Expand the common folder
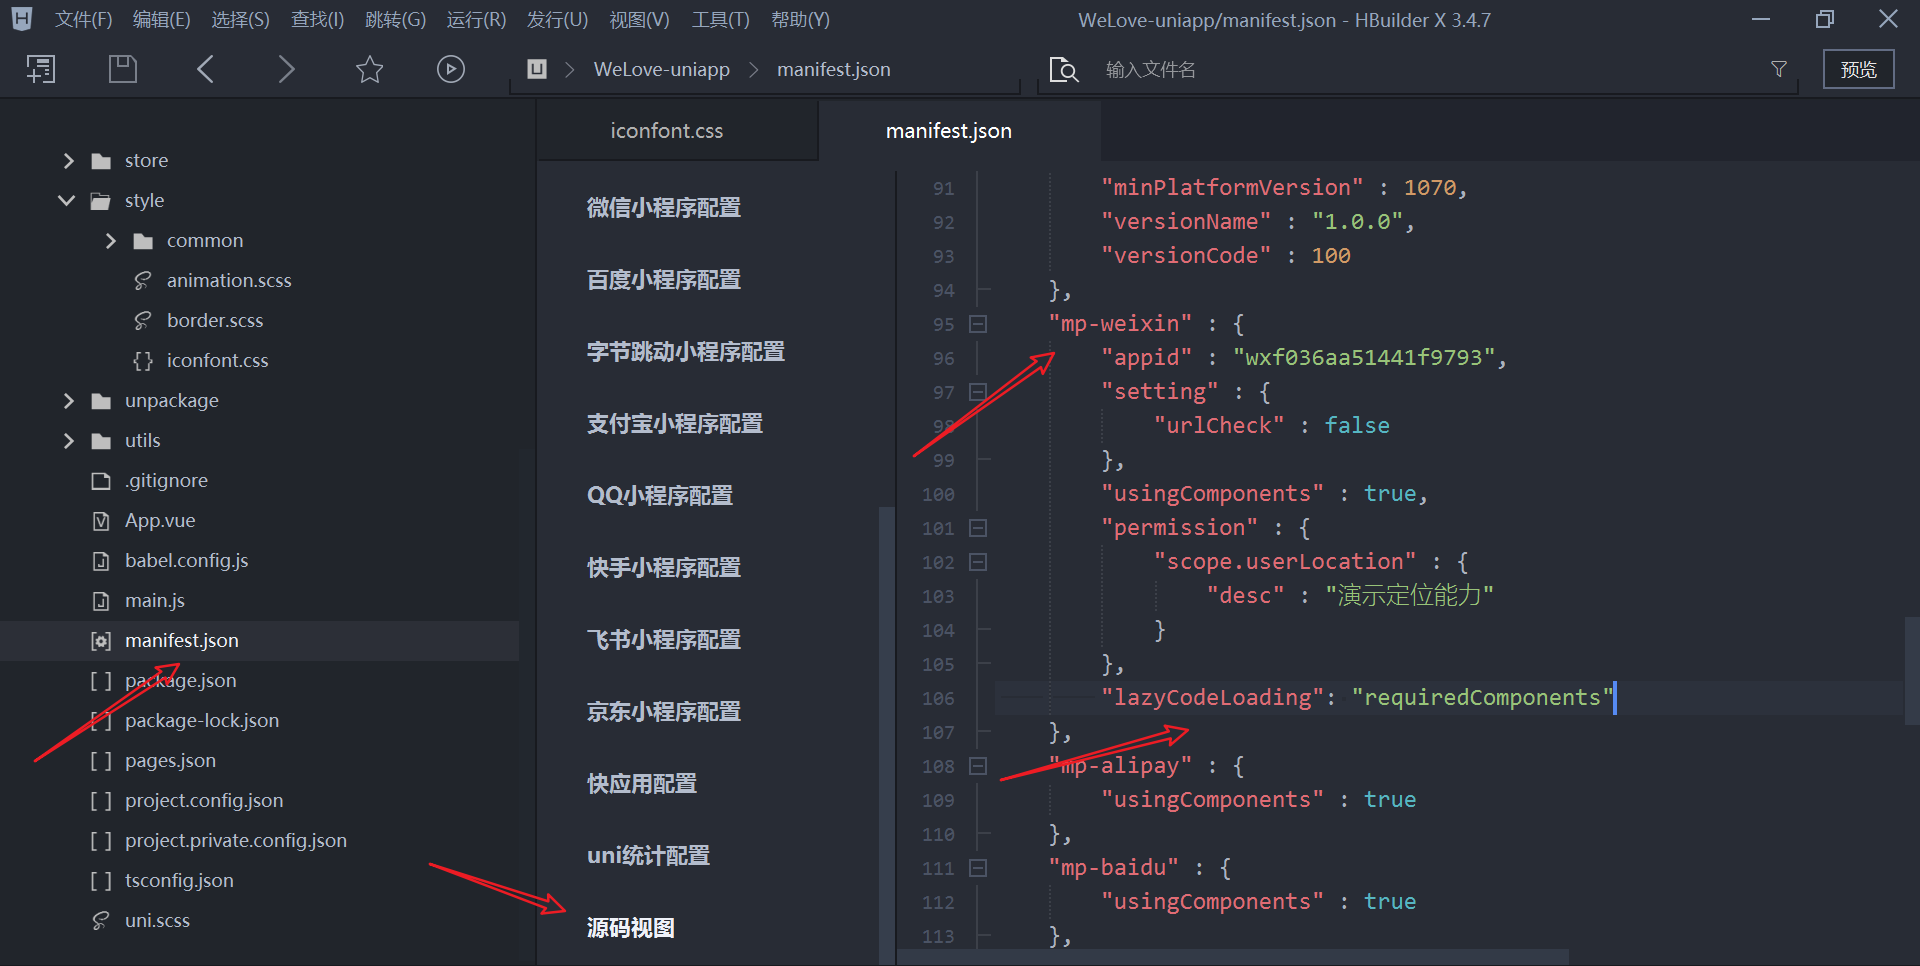This screenshot has width=1920, height=966. click(x=110, y=241)
